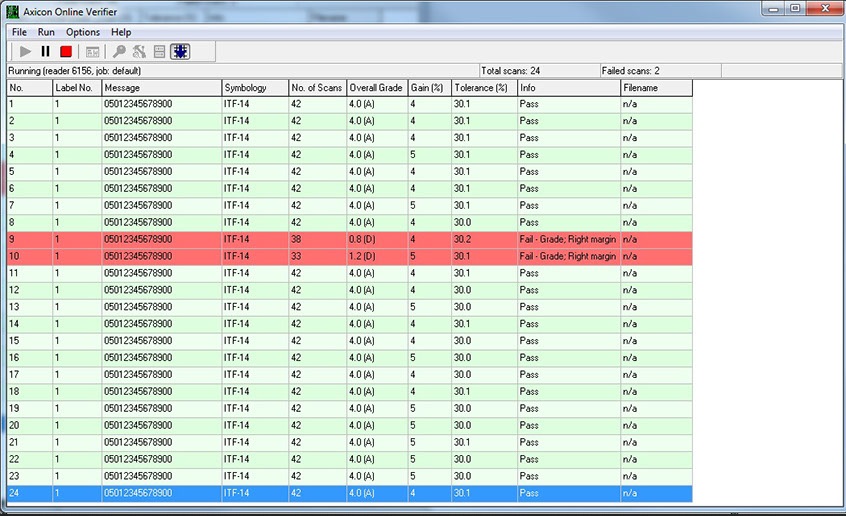846x516 pixels.
Task: Click the Pass cell in row 22
Action: (x=569, y=459)
